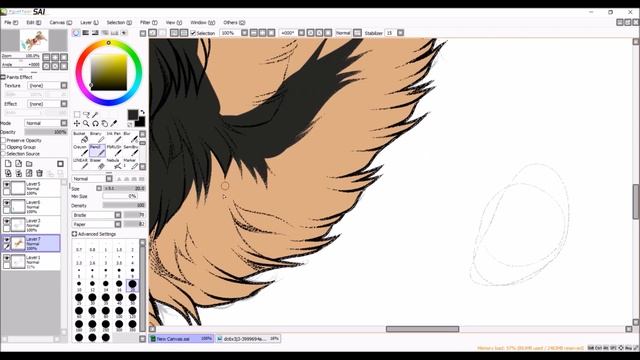Click the canvas horizontal scrollbar thumb
Screen dimensions: 640x360
422,329
